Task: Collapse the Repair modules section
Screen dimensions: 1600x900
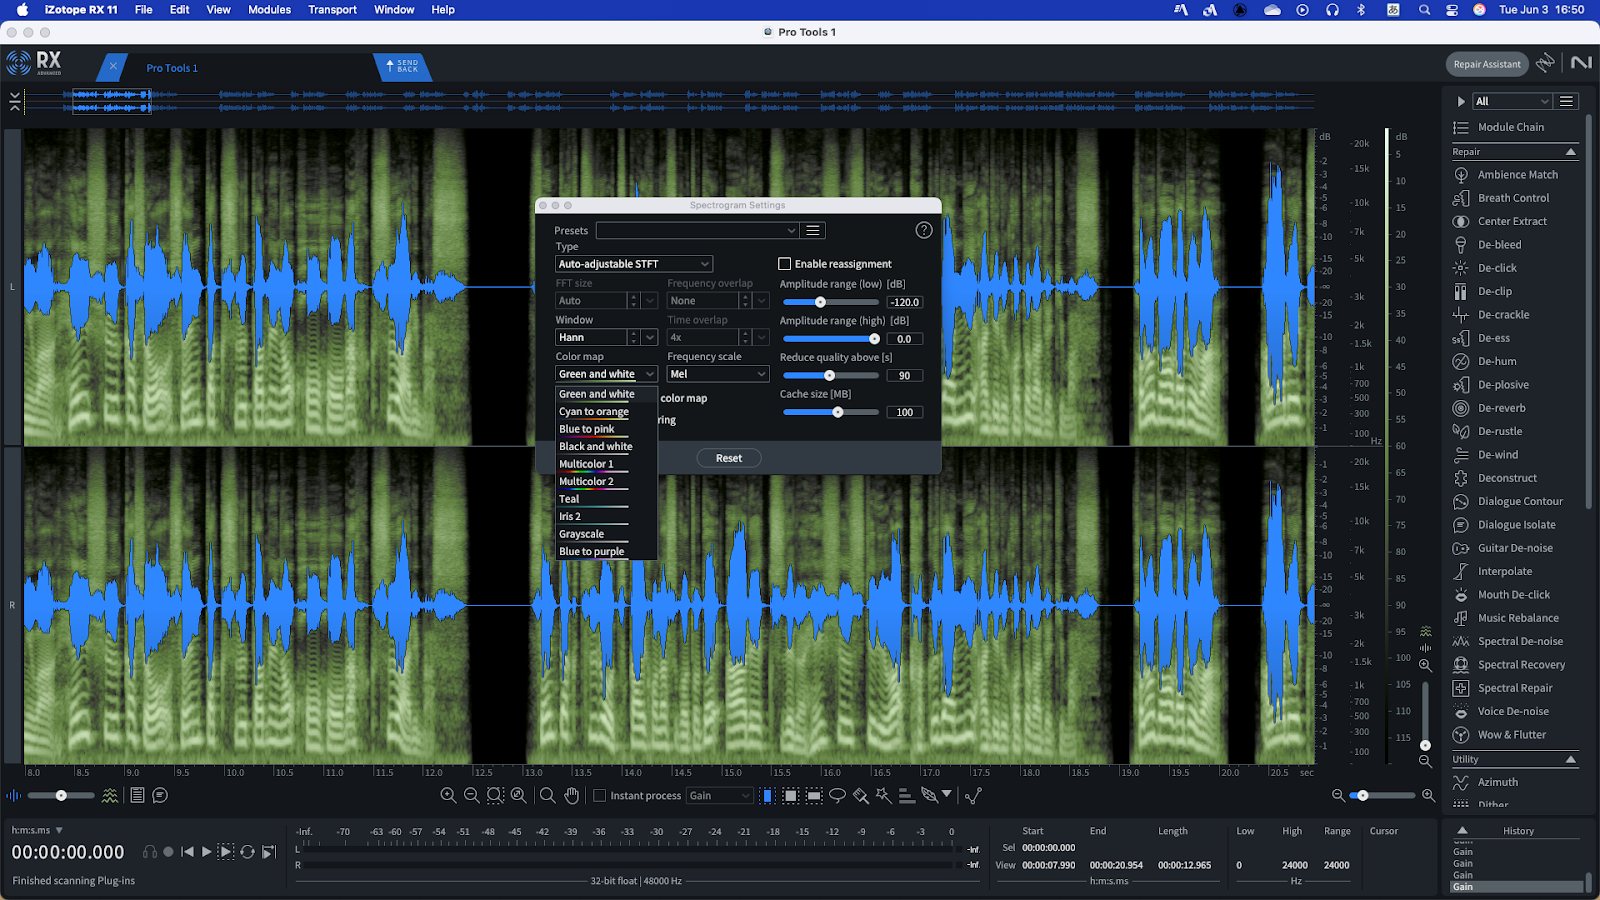Action: coord(1570,152)
